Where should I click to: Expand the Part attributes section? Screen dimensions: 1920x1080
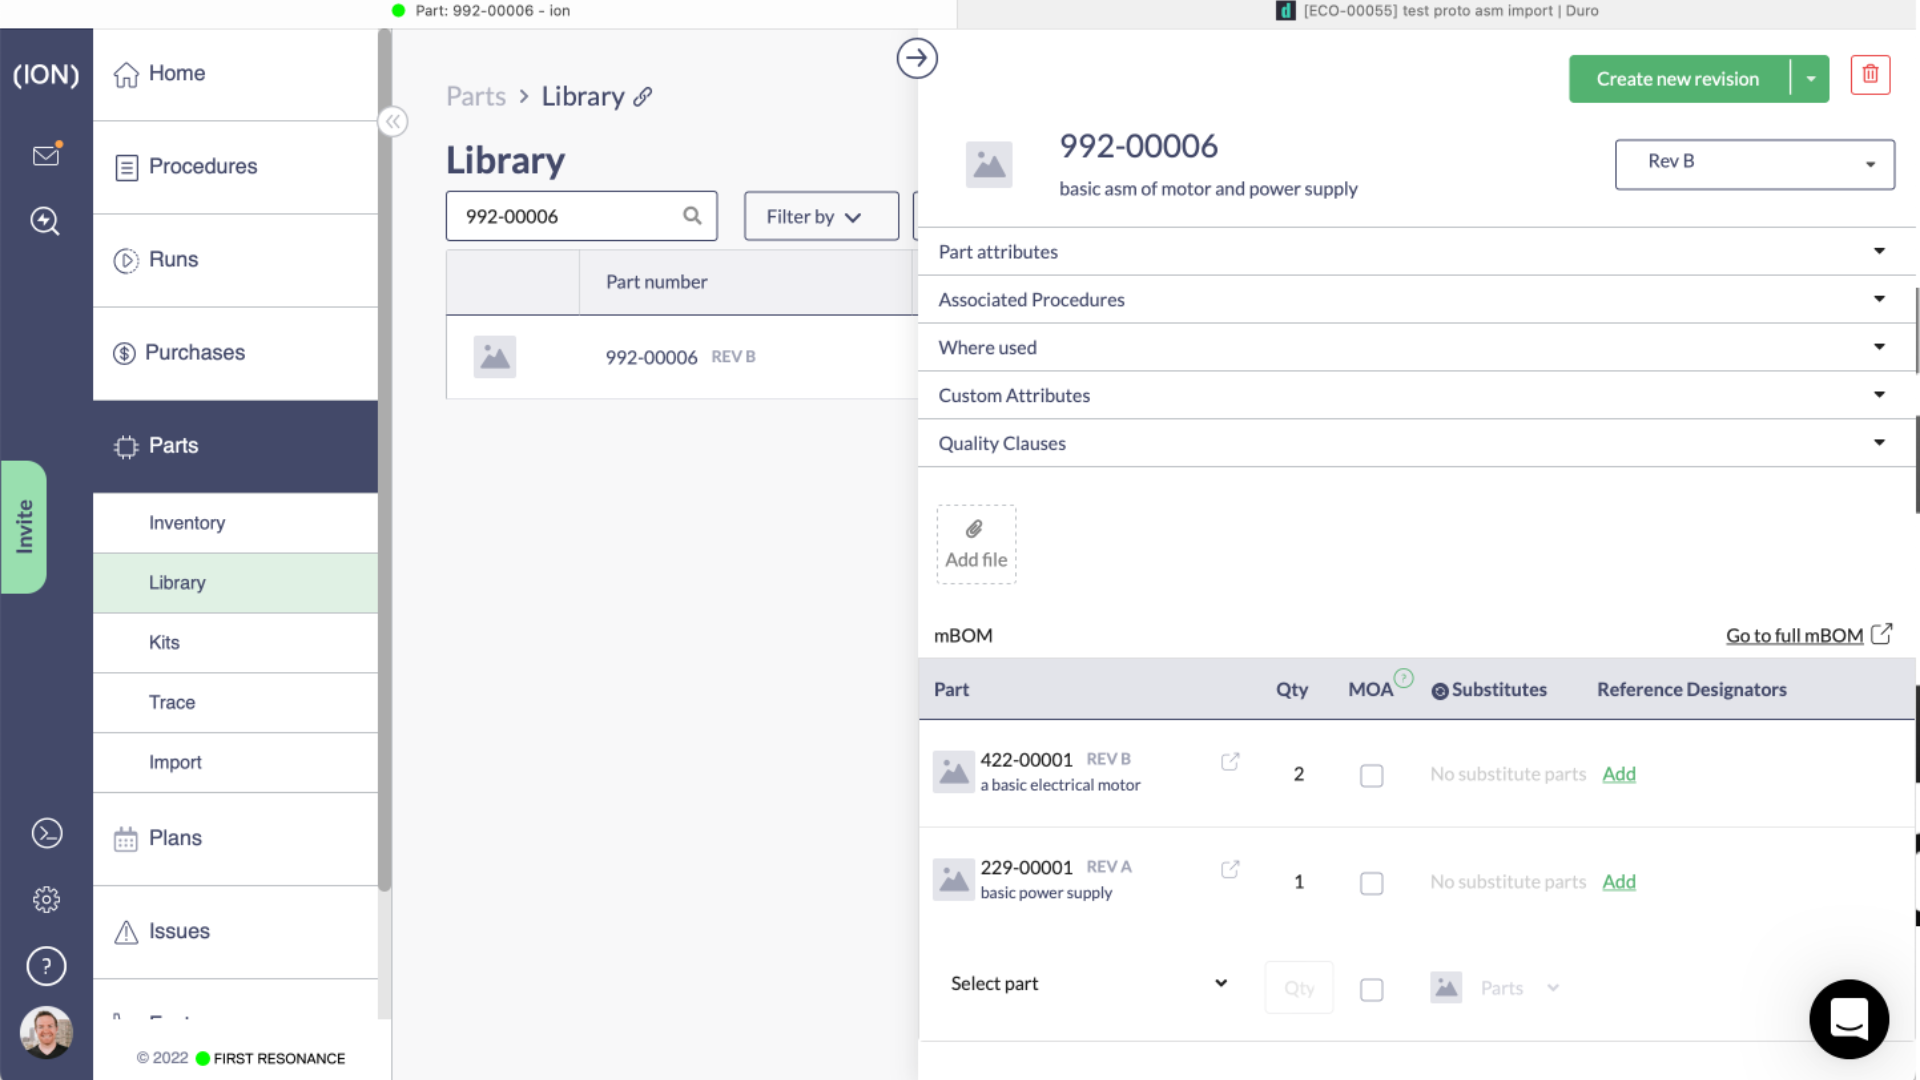(1416, 252)
